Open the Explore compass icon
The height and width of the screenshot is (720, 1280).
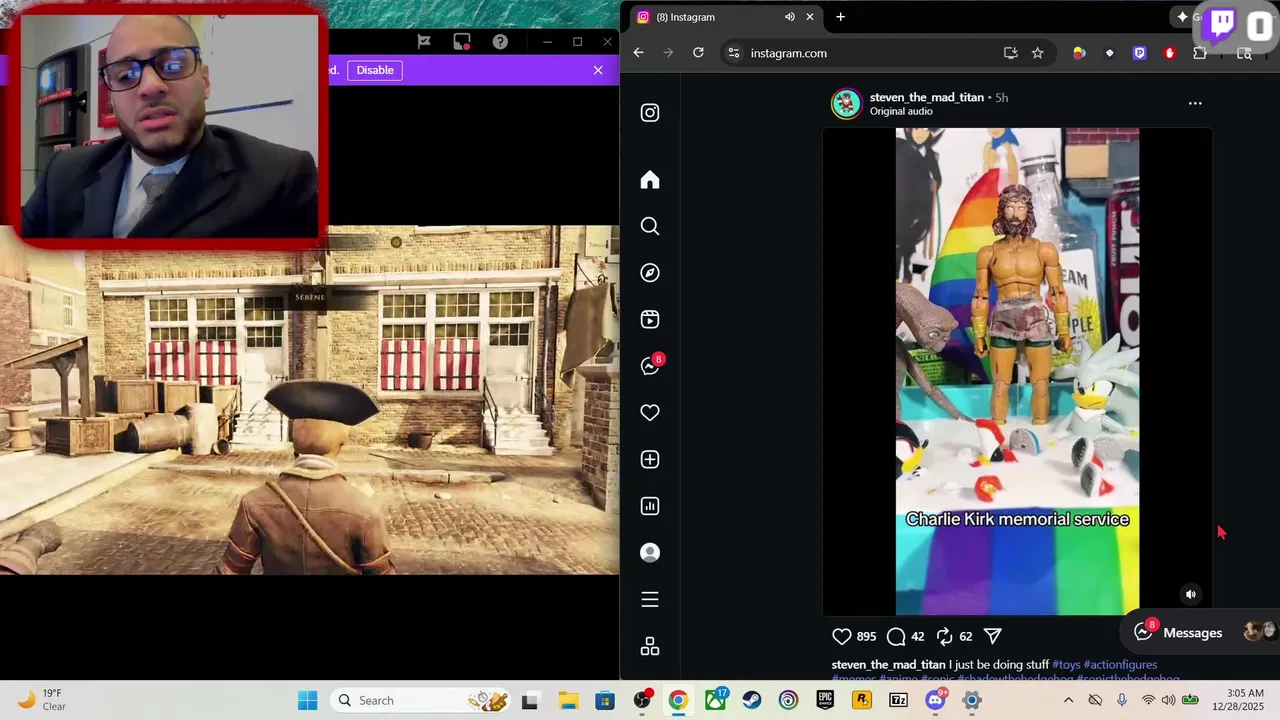point(650,273)
